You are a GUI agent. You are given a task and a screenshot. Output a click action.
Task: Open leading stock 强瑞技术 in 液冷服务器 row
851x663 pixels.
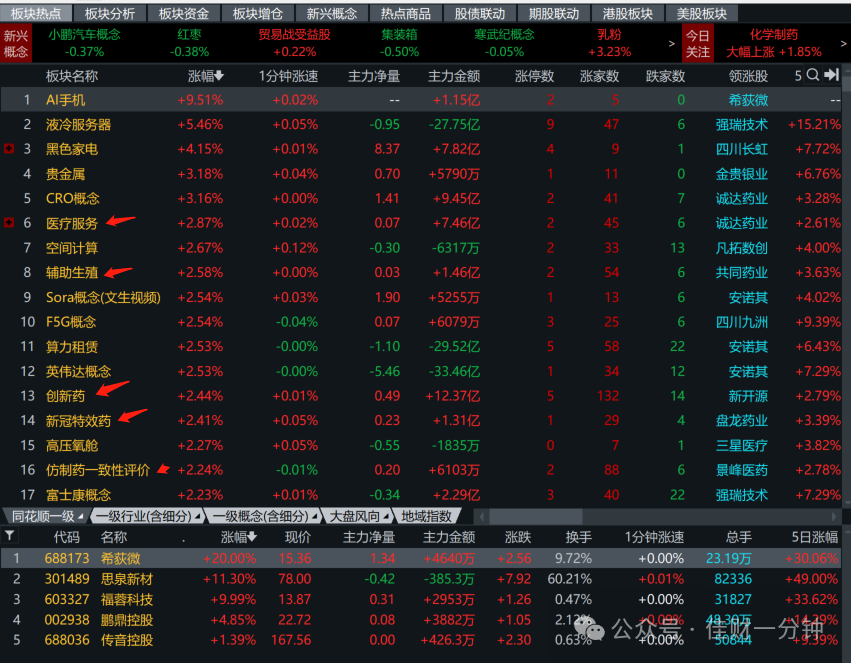(741, 125)
